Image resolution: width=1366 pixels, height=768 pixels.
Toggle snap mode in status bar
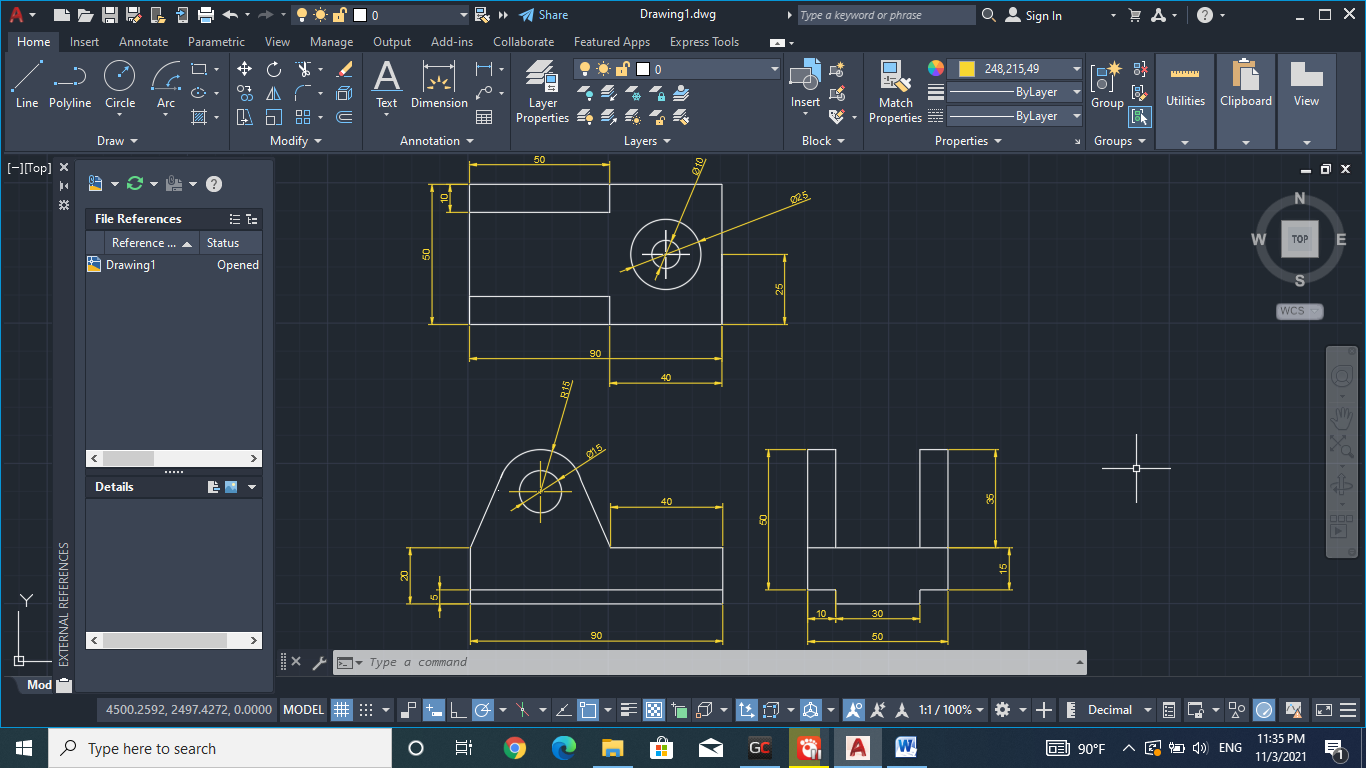(x=366, y=710)
